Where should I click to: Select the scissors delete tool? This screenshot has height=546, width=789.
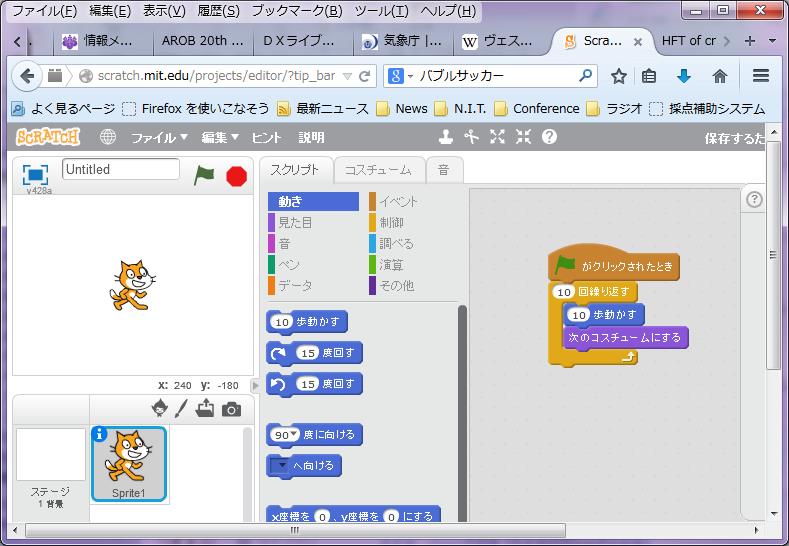471,137
